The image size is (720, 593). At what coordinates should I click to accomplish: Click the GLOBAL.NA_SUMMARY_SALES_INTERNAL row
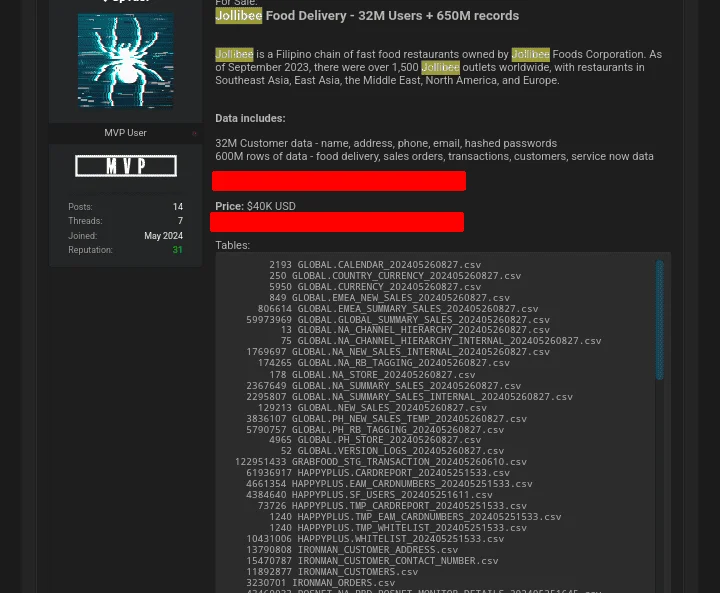410,397
